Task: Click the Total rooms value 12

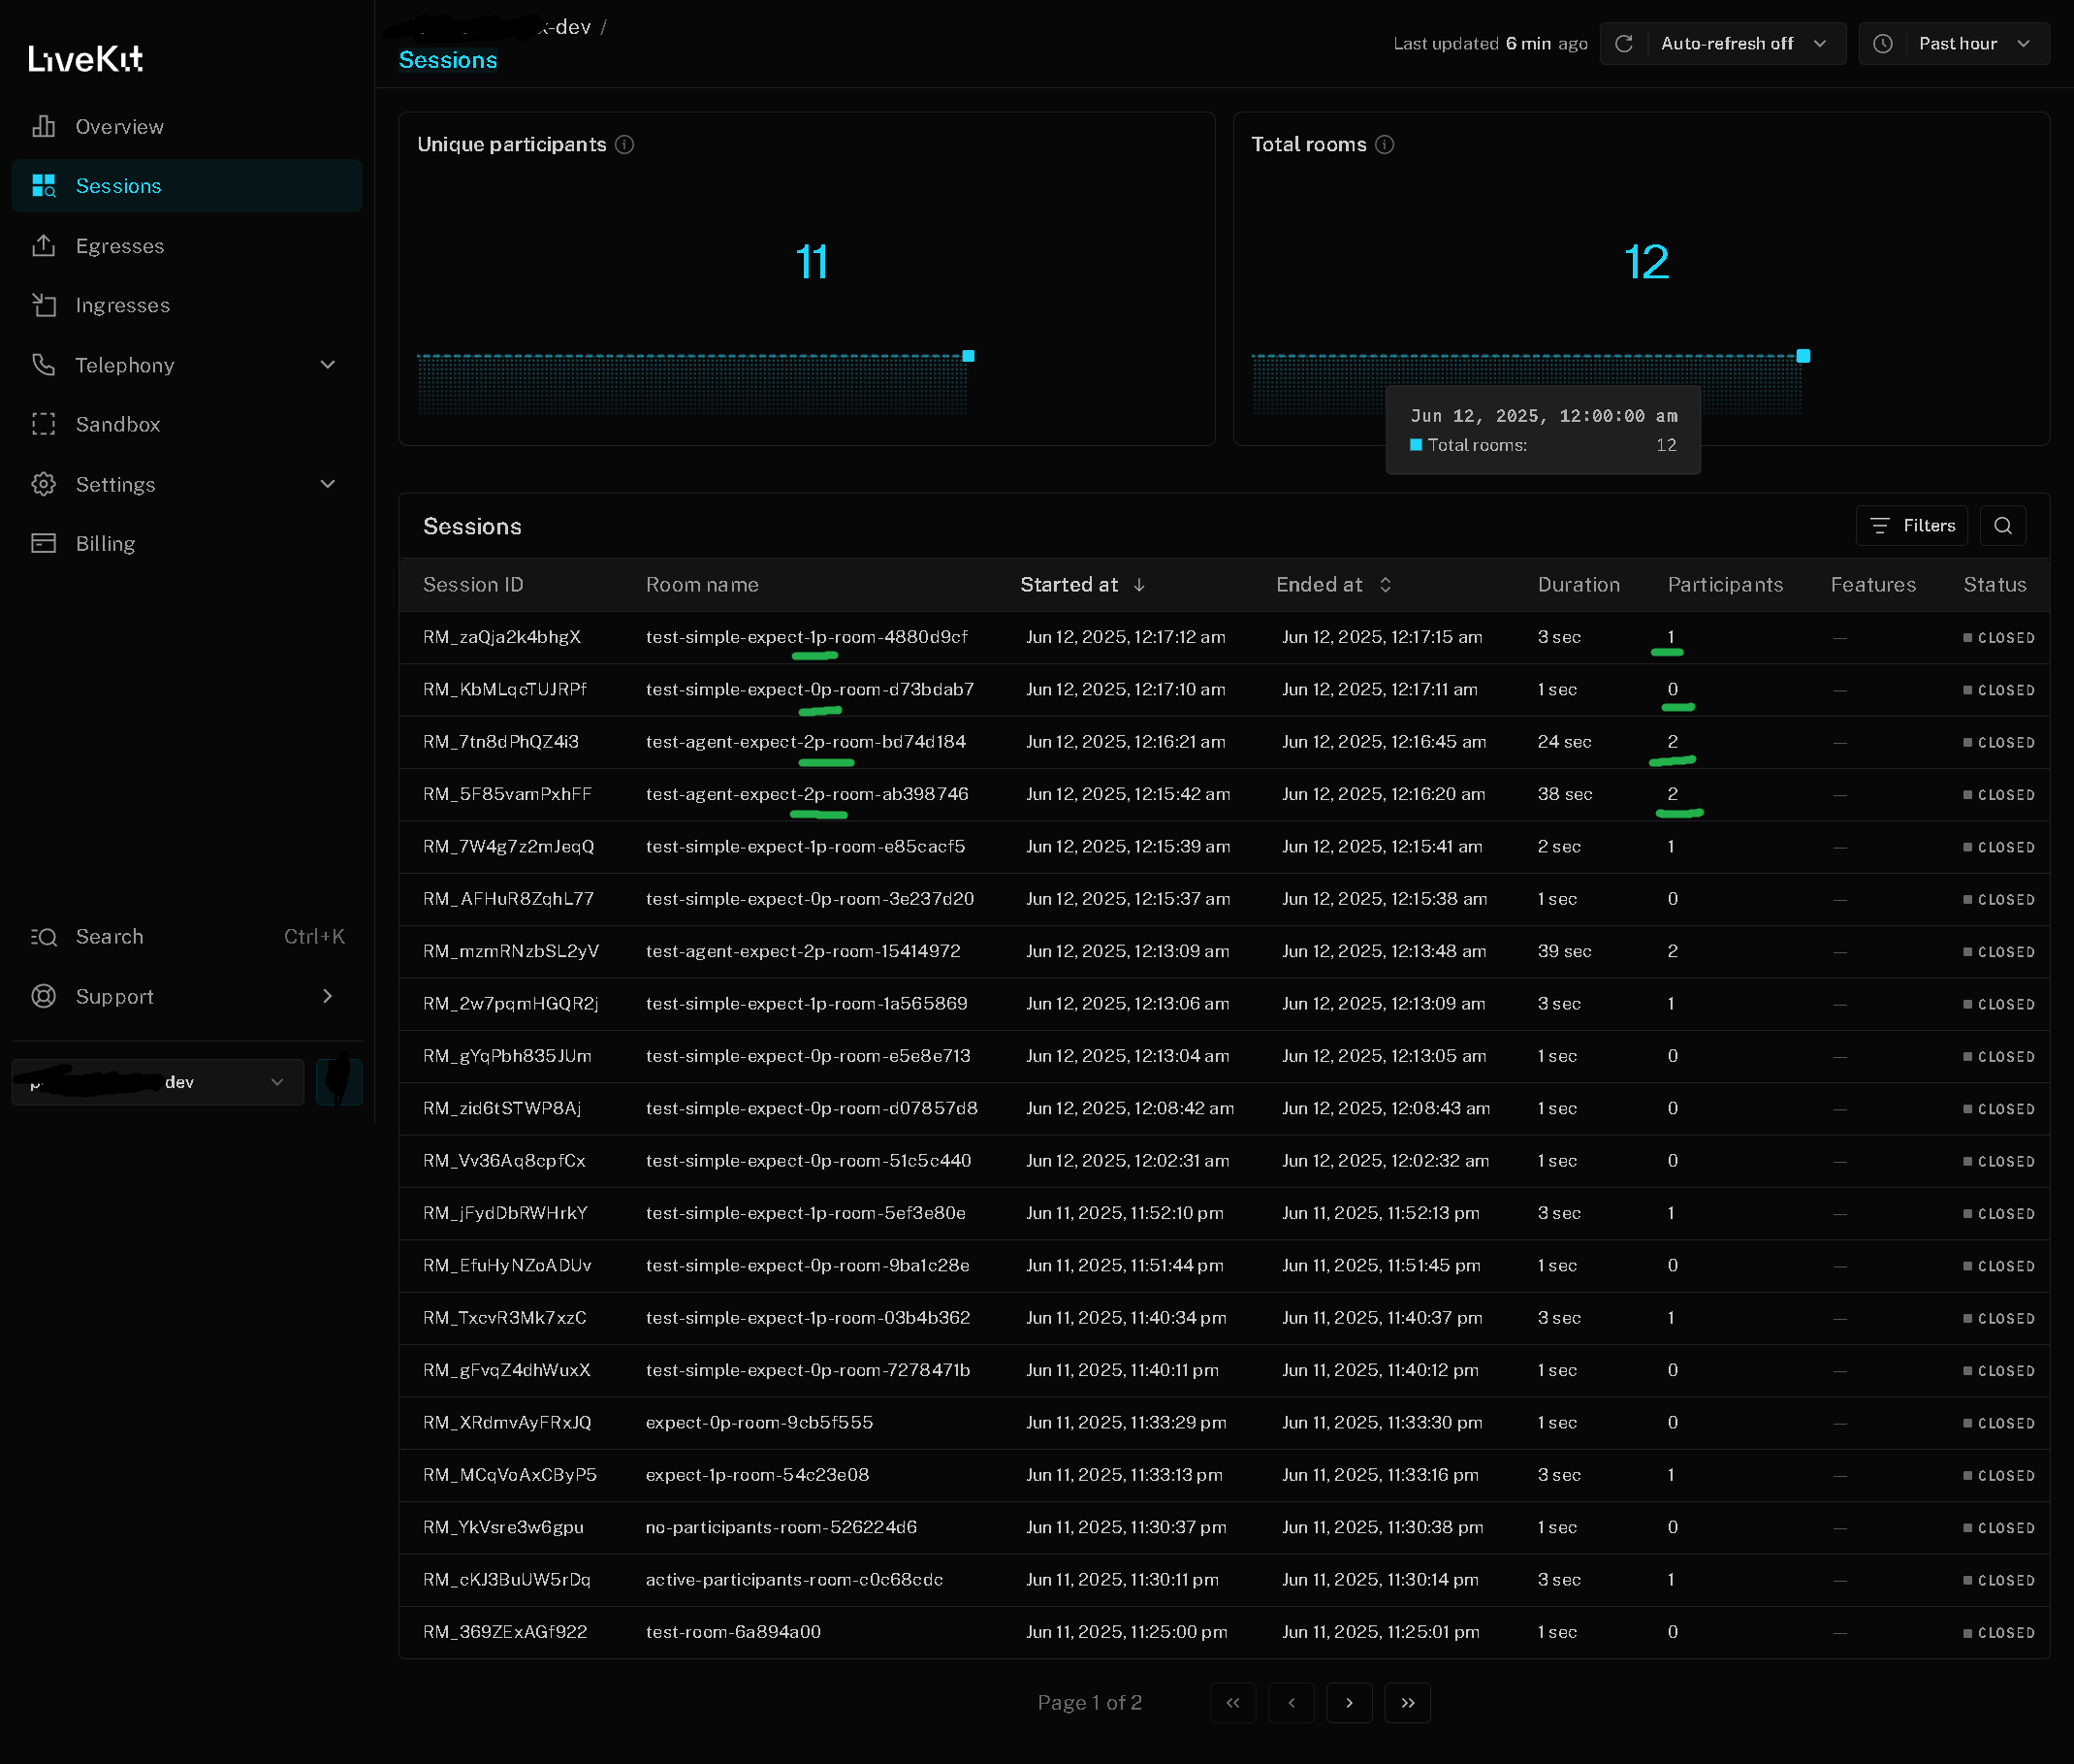Action: [1646, 262]
